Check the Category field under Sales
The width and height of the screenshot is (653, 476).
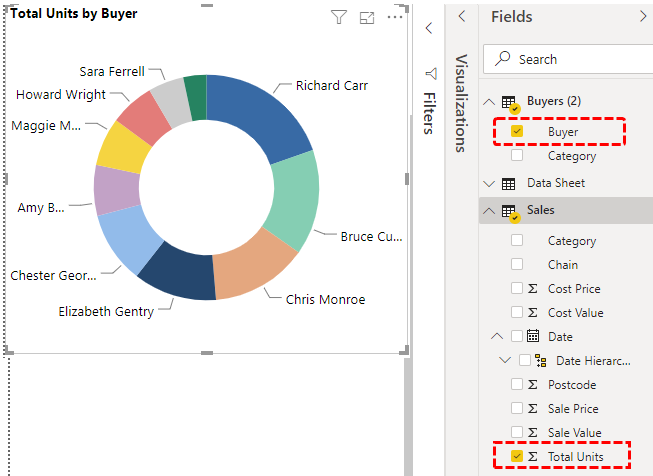pyautogui.click(x=517, y=240)
